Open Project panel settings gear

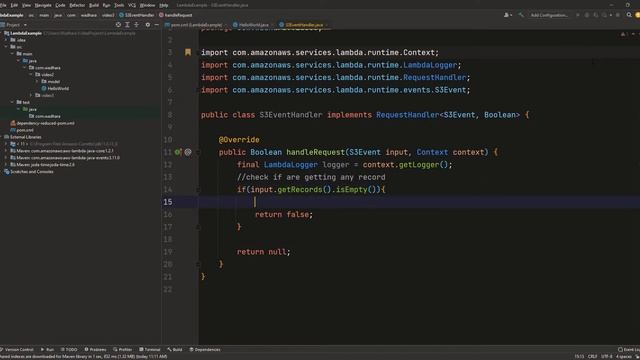click(148, 25)
